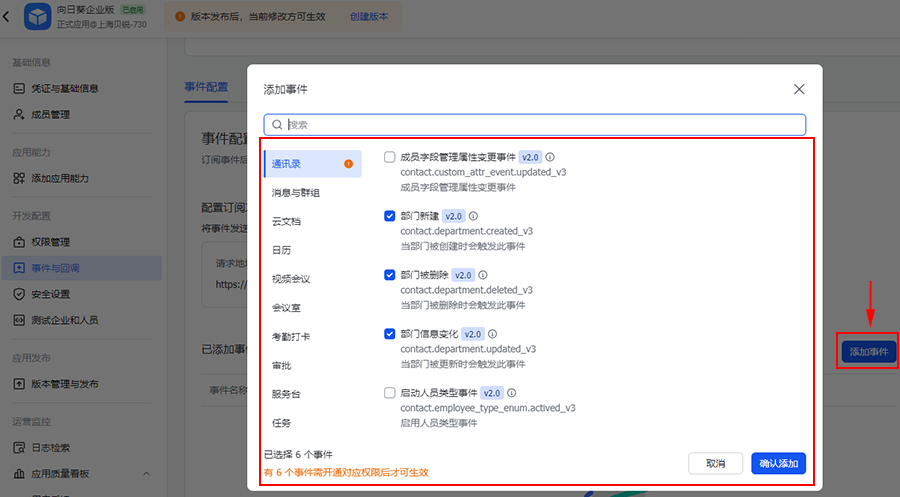Viewport: 900px width, 497px height.
Task: Click the orange warning icon in banner
Action: pyautogui.click(x=180, y=17)
